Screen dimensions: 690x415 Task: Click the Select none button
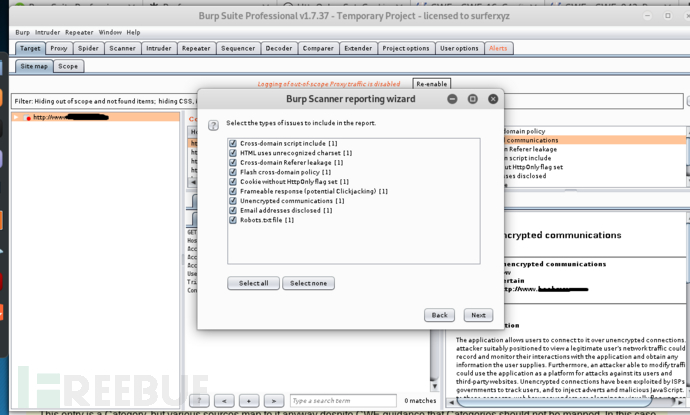(308, 283)
